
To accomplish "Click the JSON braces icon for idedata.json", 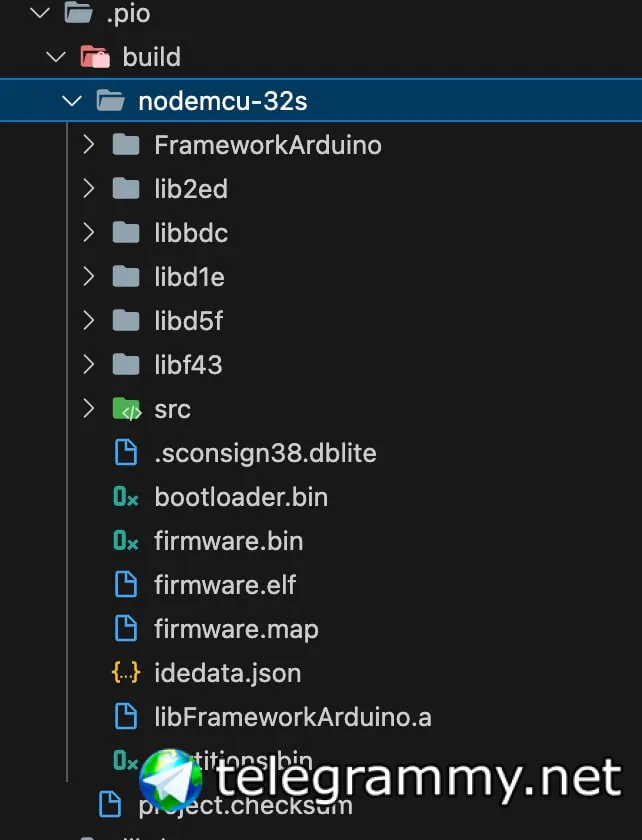I will pos(126,673).
